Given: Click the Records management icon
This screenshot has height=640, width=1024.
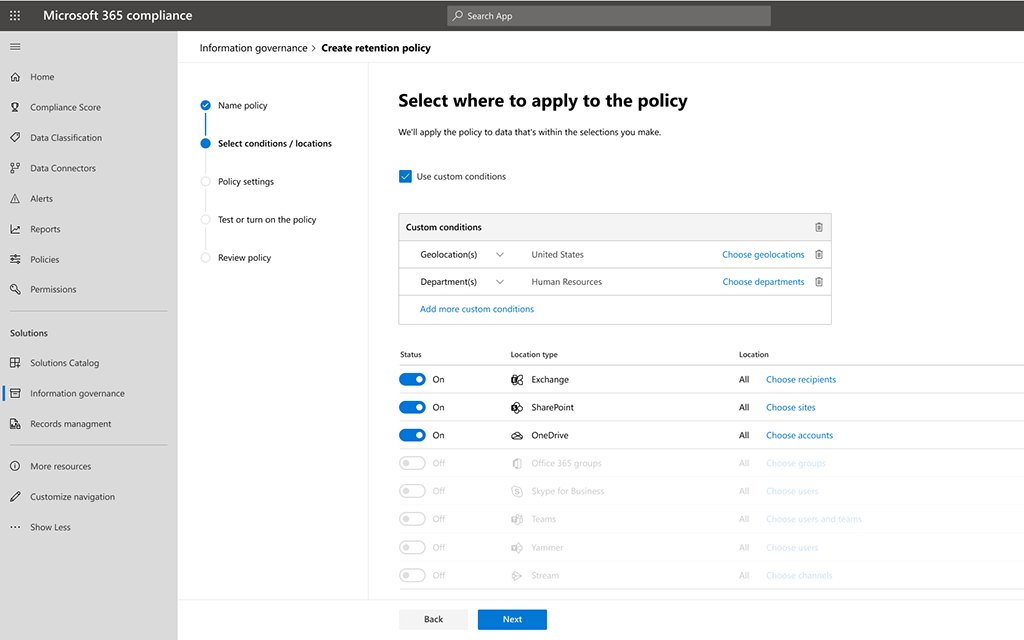Looking at the screenshot, I should (x=15, y=424).
